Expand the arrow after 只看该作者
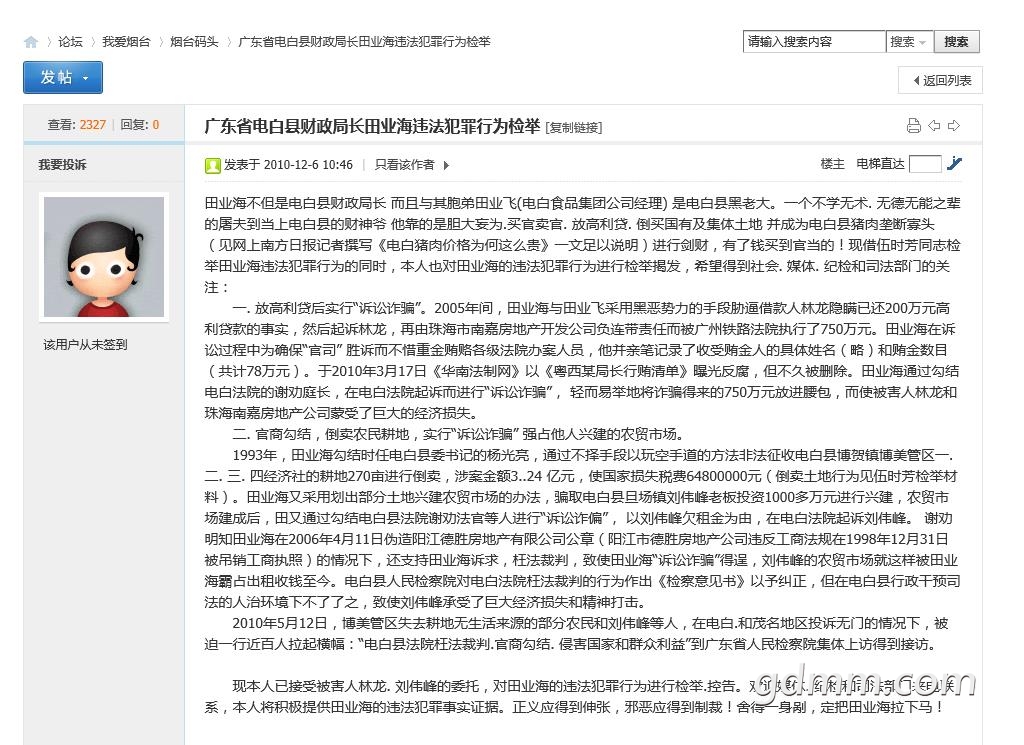Viewport: 1024px width, 745px height. 446,165
